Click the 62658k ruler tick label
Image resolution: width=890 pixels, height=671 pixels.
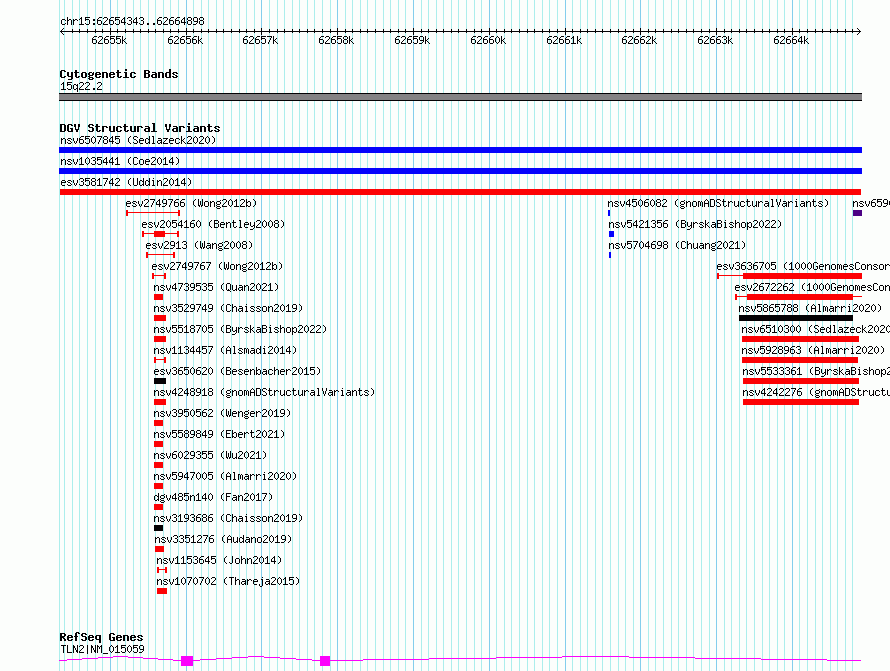(x=336, y=40)
